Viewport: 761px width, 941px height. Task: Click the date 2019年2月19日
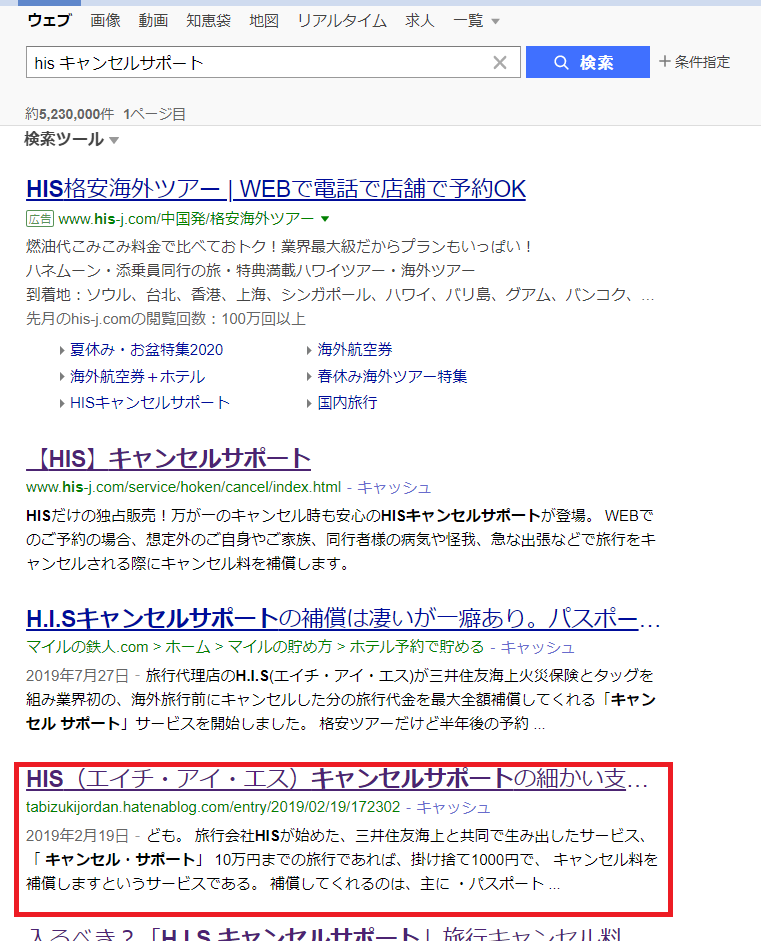pos(77,836)
